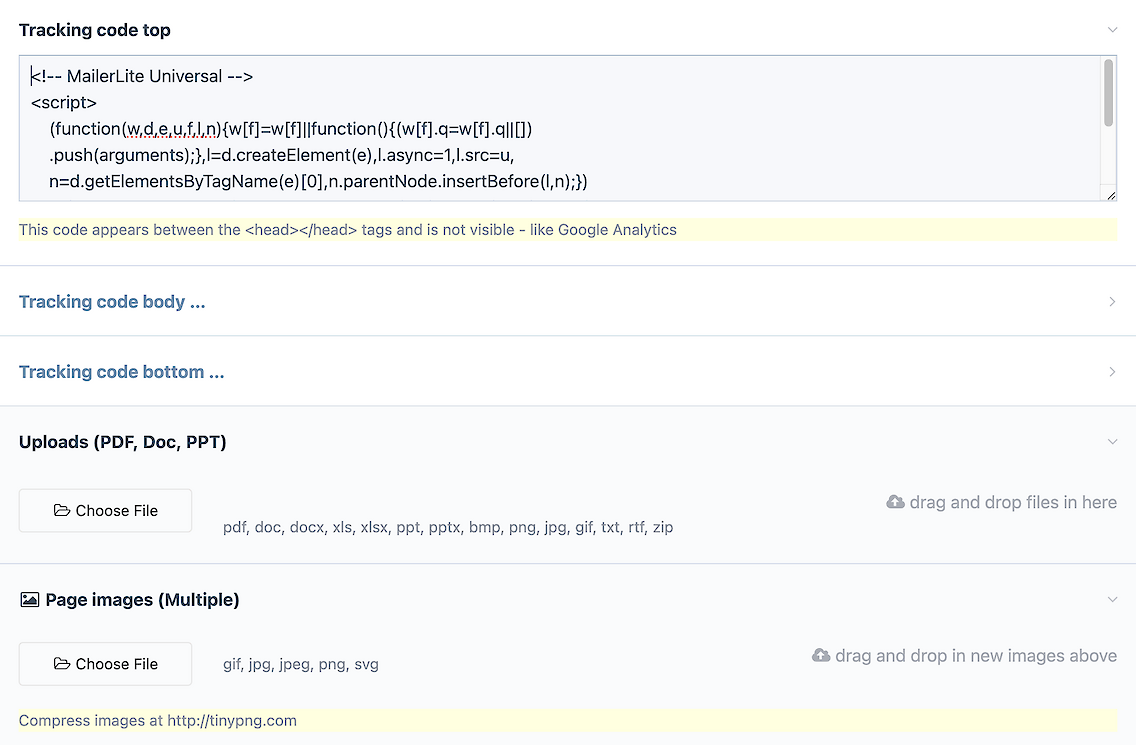Viewport: 1136px width, 745px height.
Task: Click the textarea resize handle corner
Action: pos(1109,194)
